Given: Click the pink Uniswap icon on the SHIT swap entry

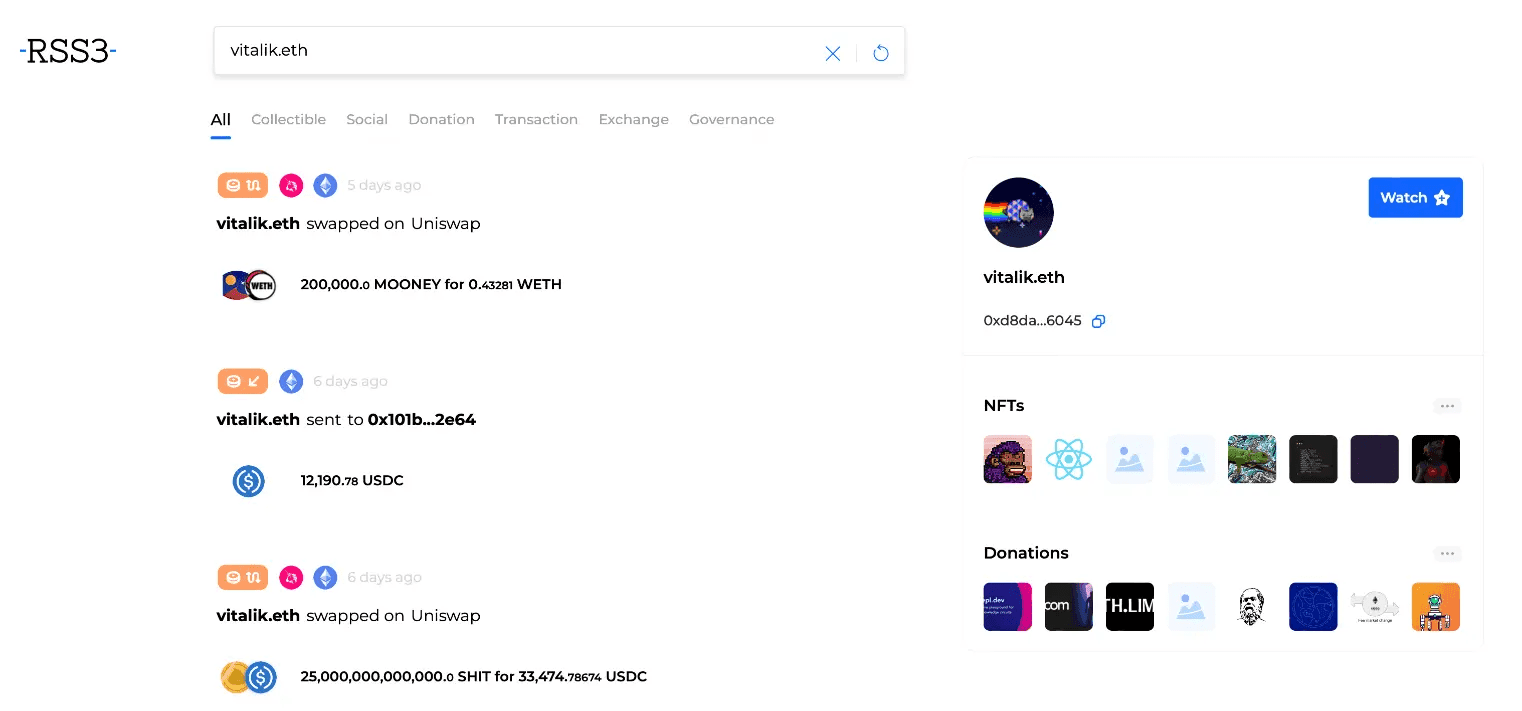Looking at the screenshot, I should coord(291,577).
